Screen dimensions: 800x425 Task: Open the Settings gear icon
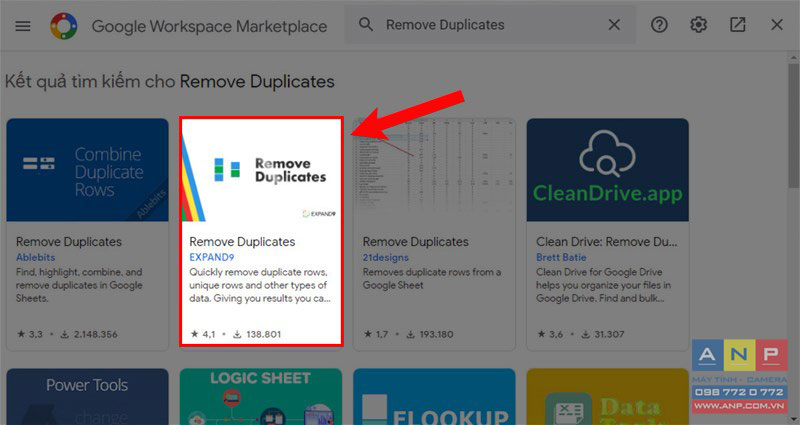[698, 24]
